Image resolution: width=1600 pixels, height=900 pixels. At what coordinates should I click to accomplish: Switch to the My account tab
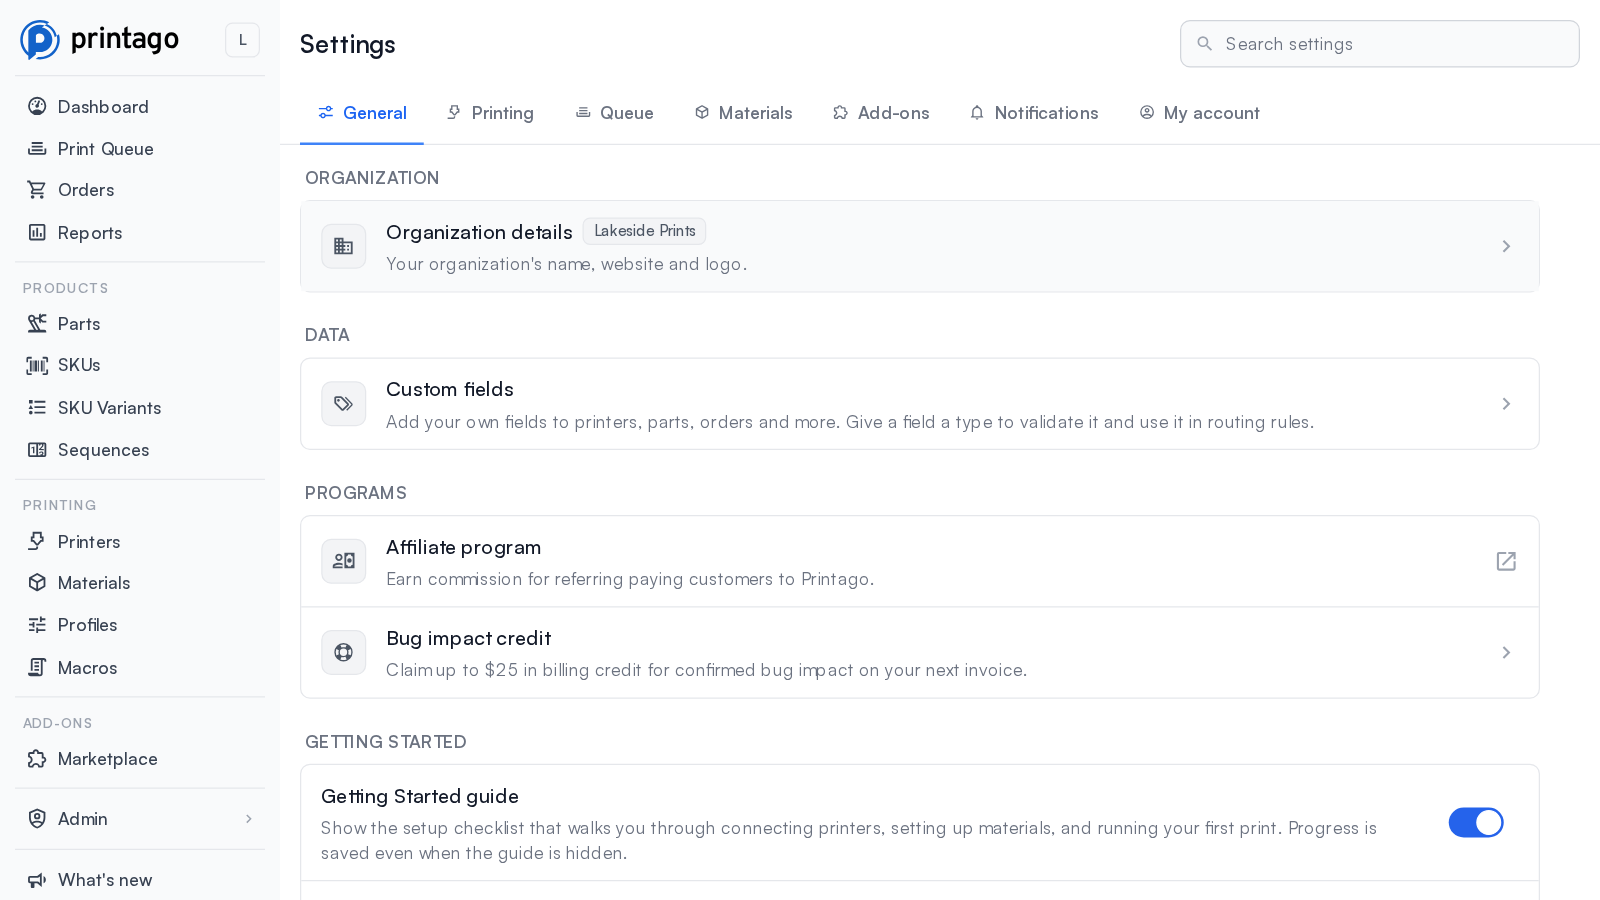tap(1199, 113)
